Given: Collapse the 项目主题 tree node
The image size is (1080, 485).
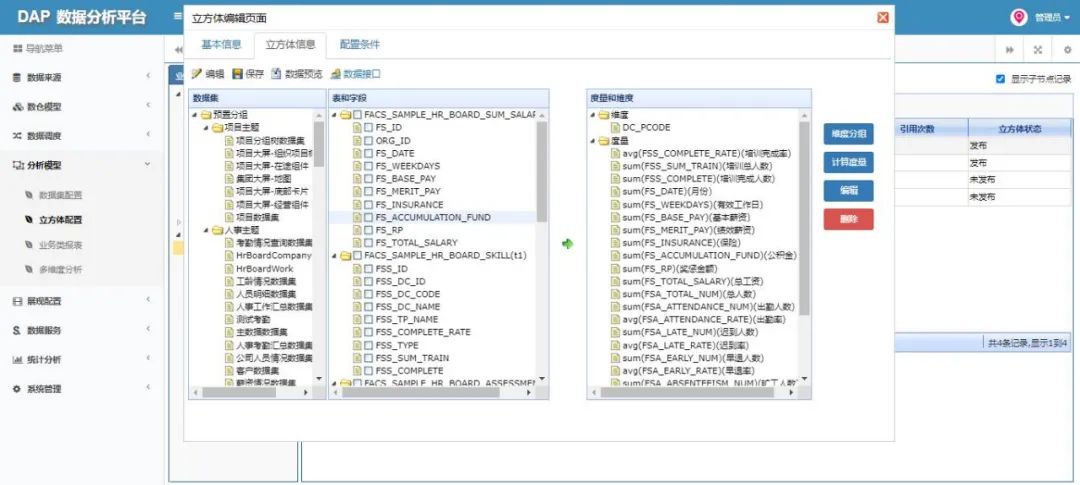Looking at the screenshot, I should click(206, 128).
